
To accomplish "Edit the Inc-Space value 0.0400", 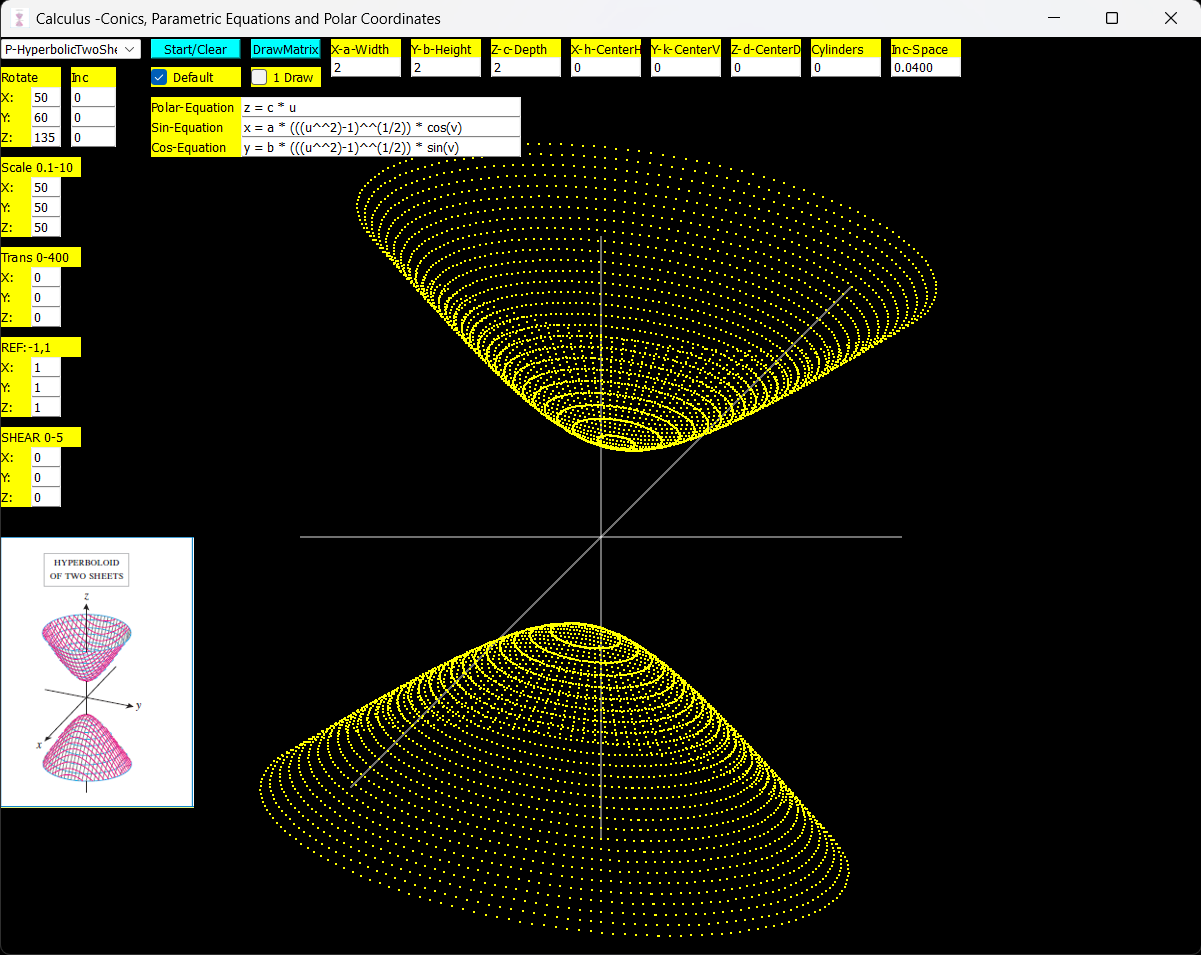I will [925, 68].
